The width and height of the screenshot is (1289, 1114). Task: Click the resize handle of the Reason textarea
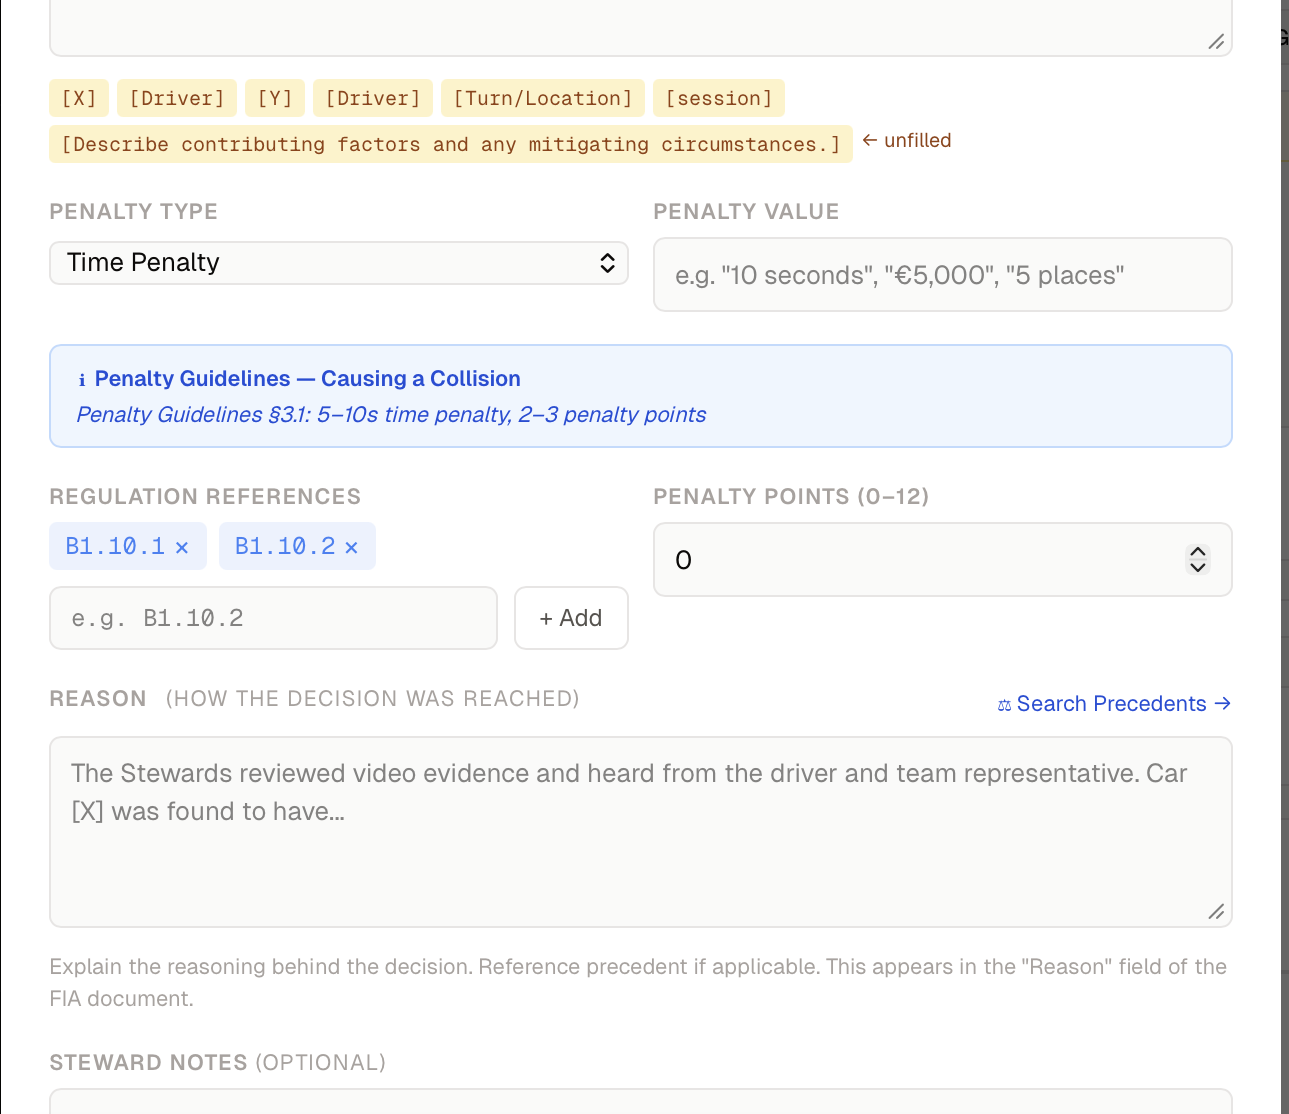click(1216, 911)
